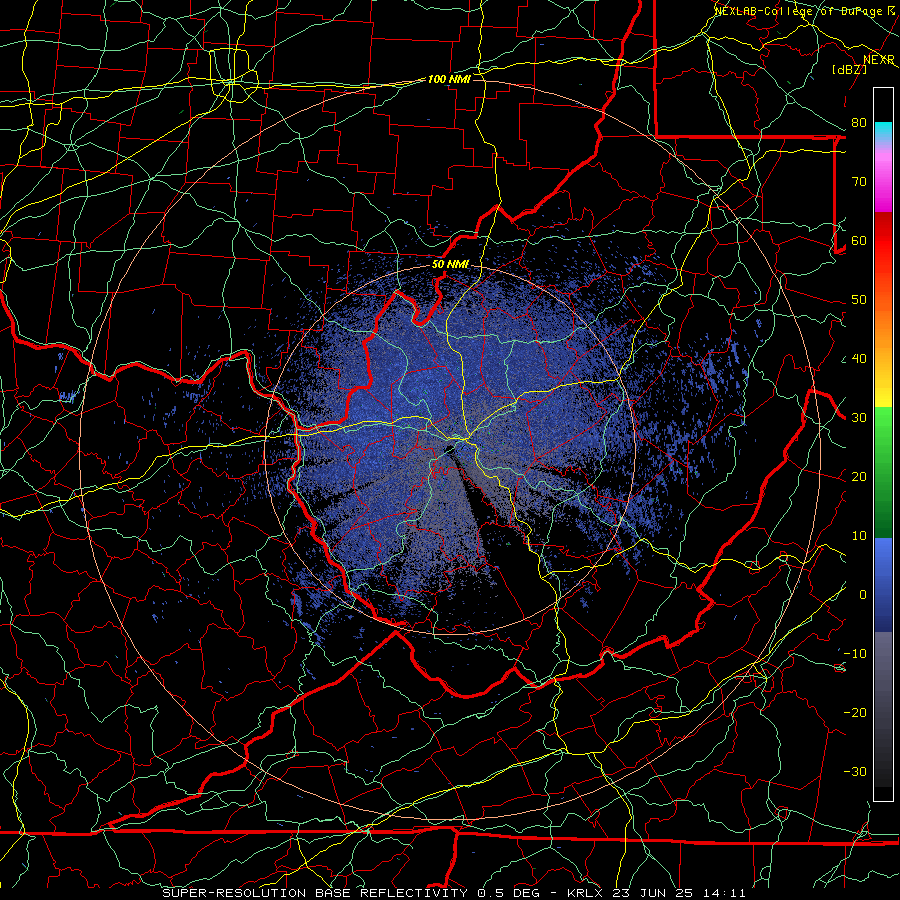Image resolution: width=900 pixels, height=900 pixels.
Task: Click the green segment of the color bar
Action: coord(883,471)
